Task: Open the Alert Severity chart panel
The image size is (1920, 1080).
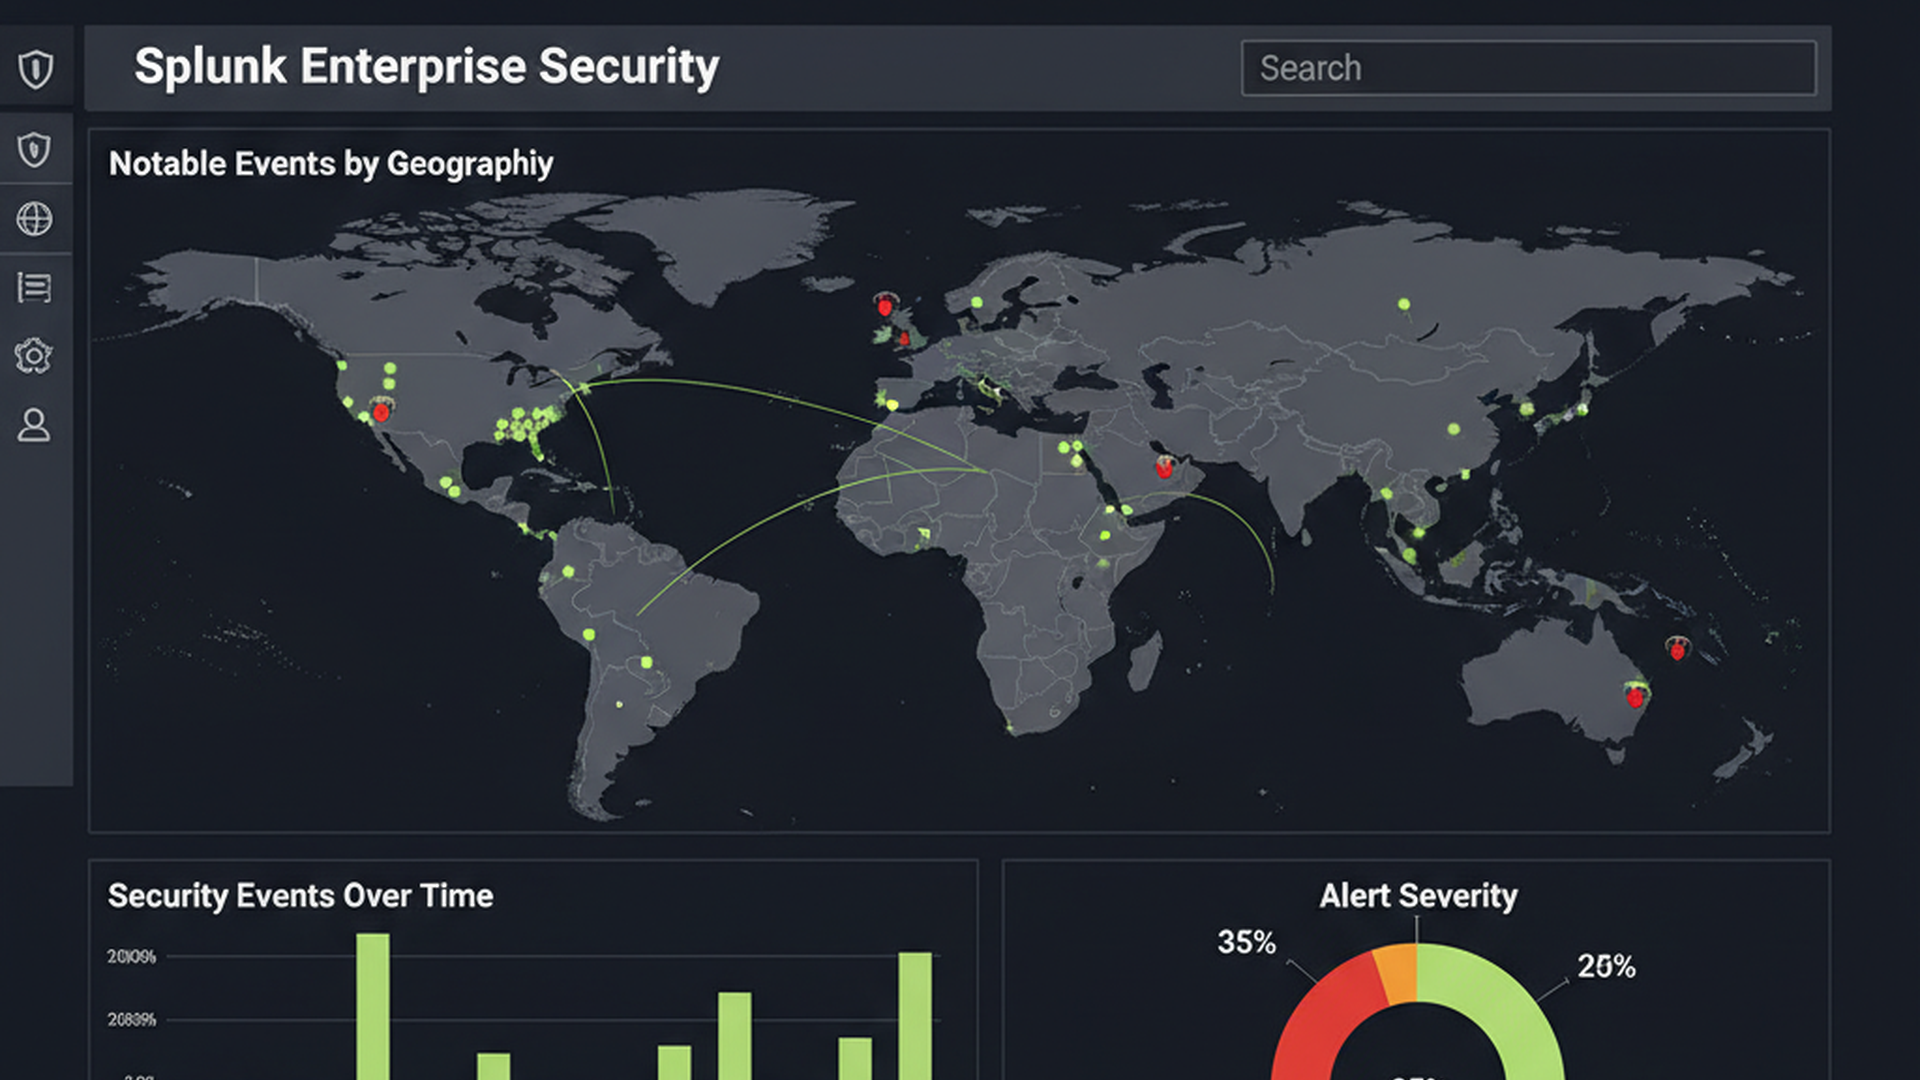Action: (x=1419, y=895)
